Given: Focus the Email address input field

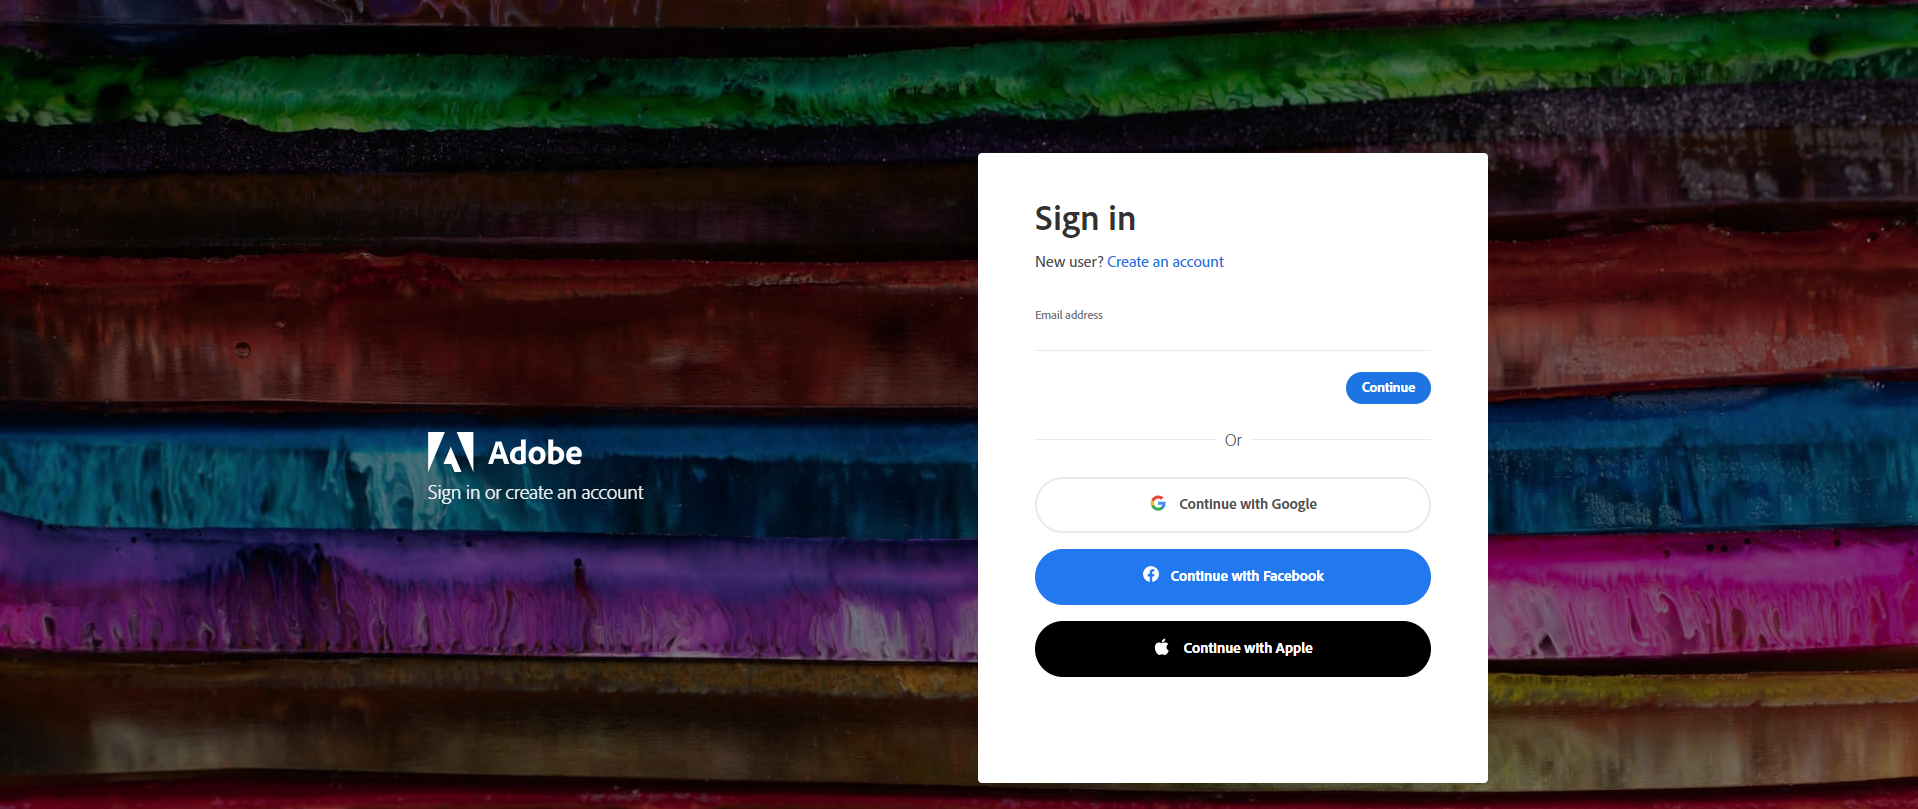Looking at the screenshot, I should point(1233,336).
